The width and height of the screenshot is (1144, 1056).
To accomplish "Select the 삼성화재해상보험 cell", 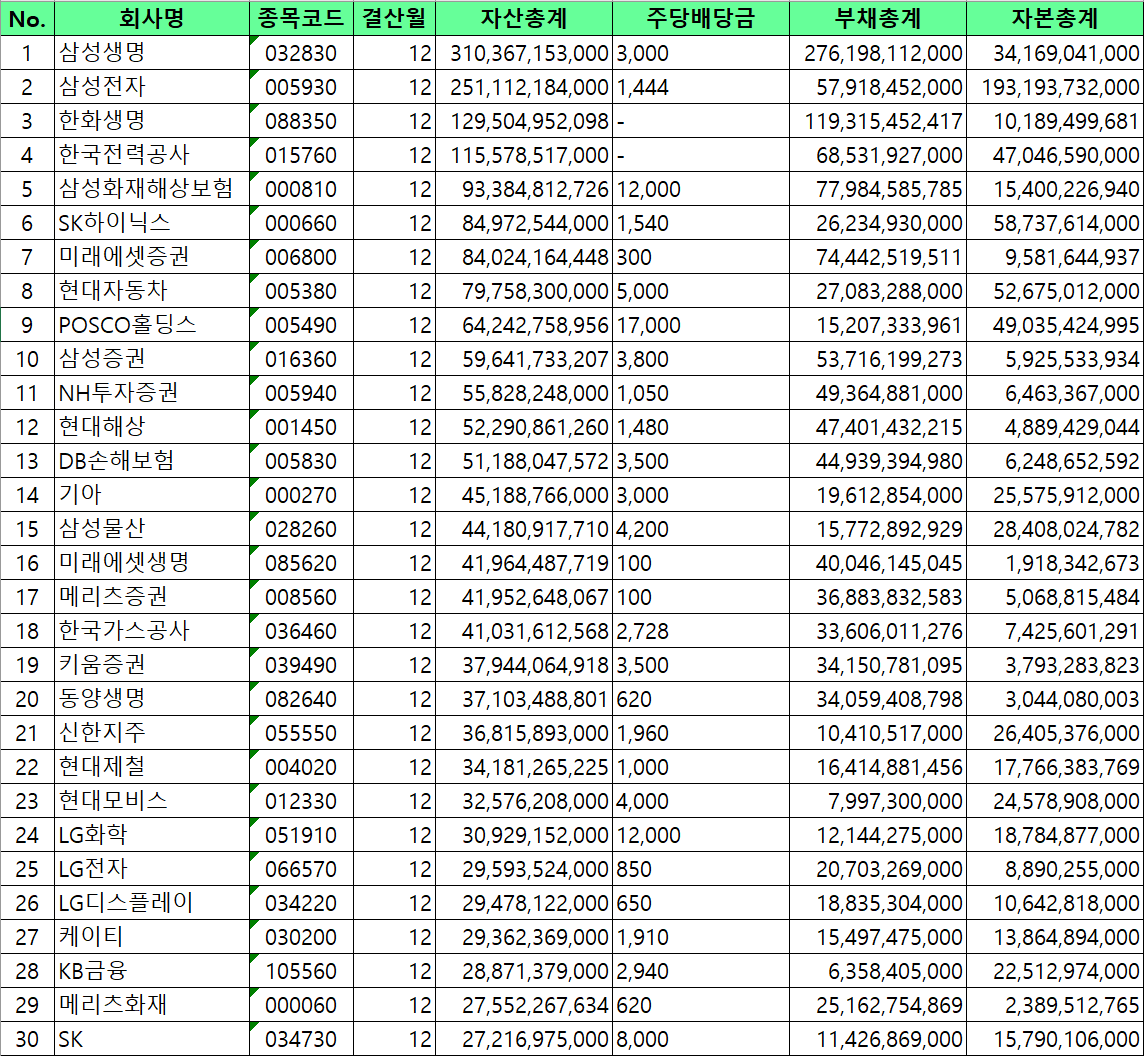I will pyautogui.click(x=152, y=189).
